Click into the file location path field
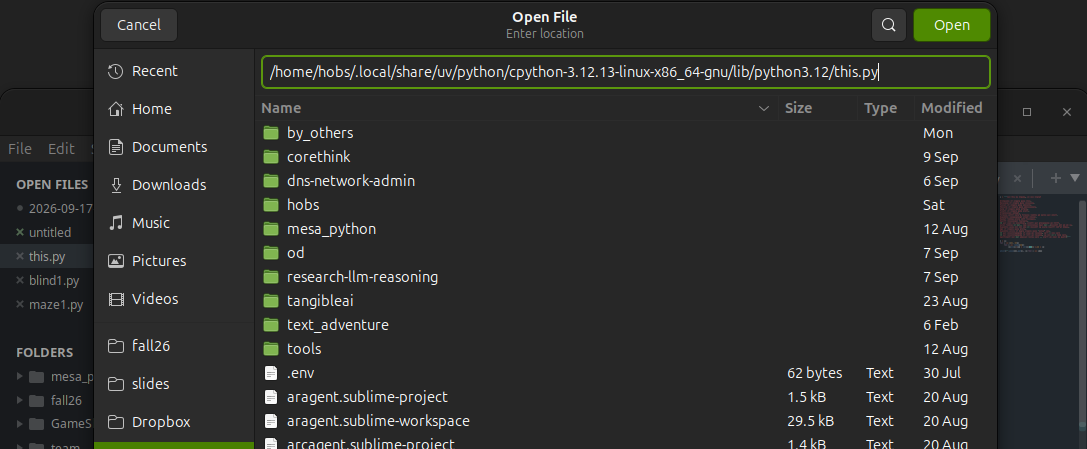The height and width of the screenshot is (449, 1087). [625, 72]
